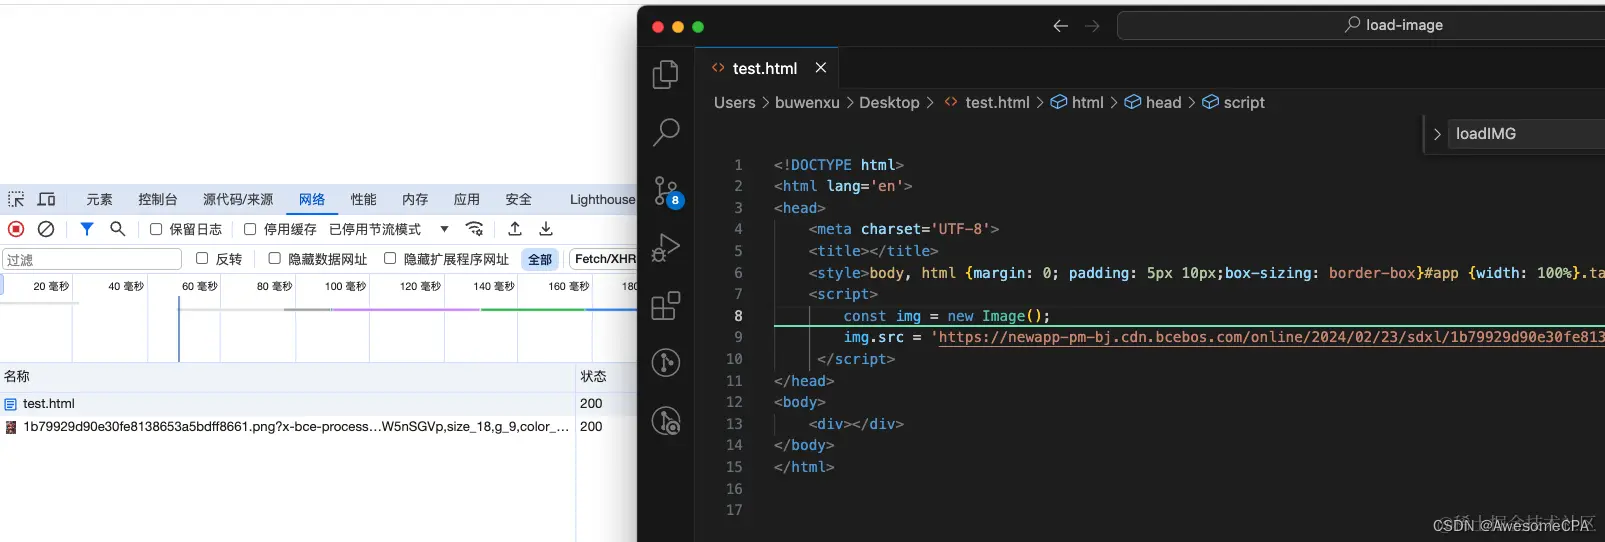Screen dimensions: 1605x542
Task: Open the throttling mode dropdown 已停用节流模式
Action: tap(389, 229)
